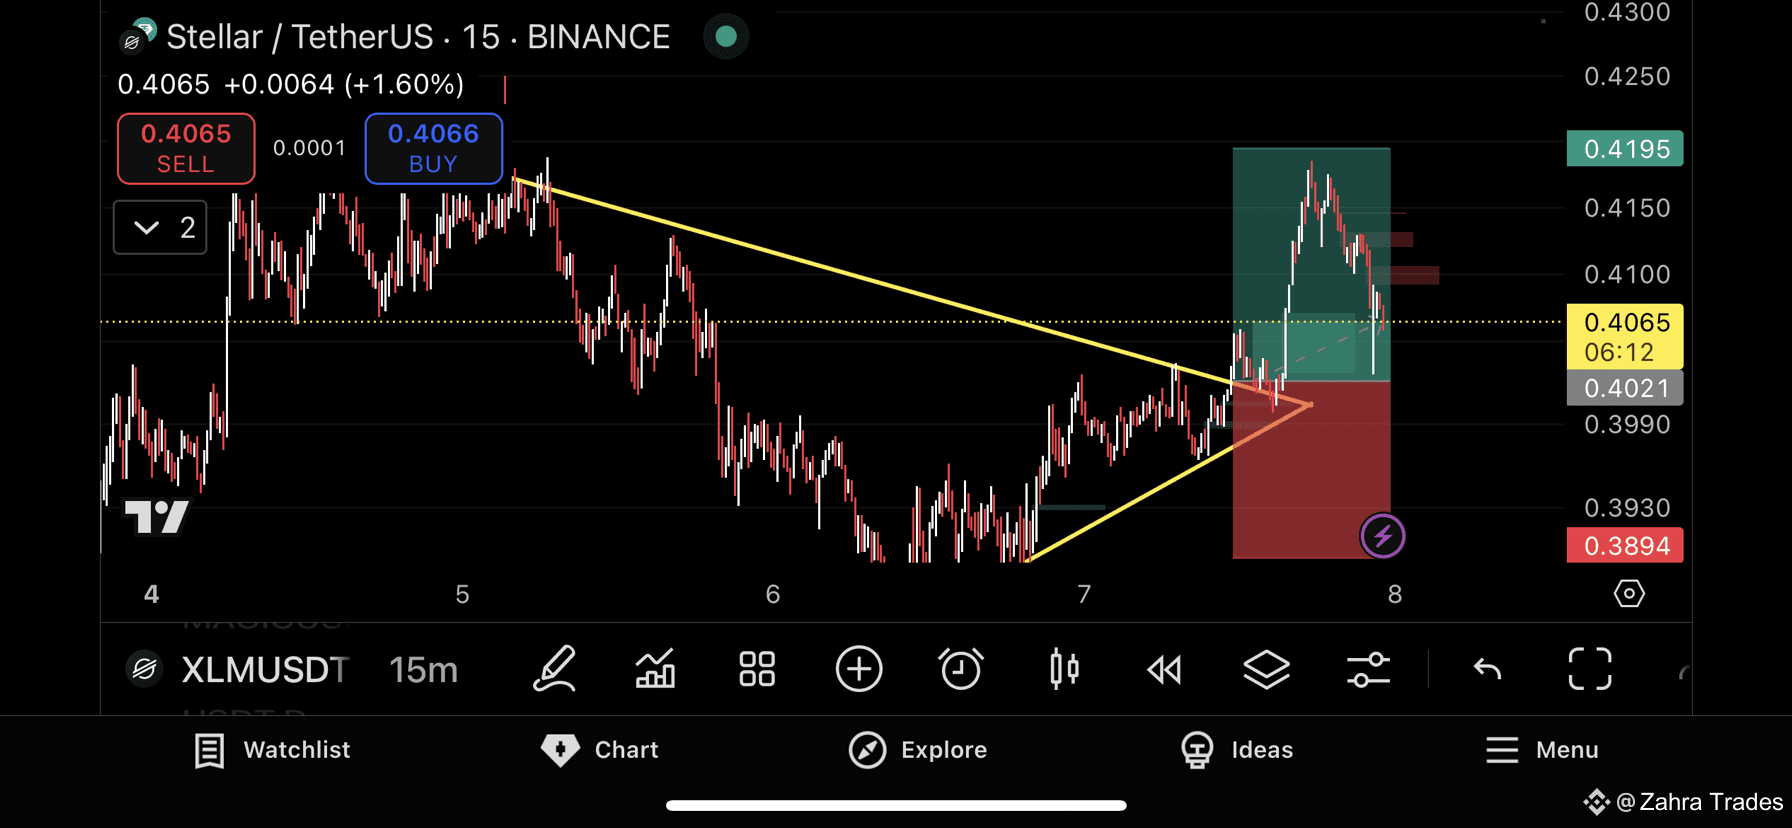Expand the indicator legend showing 2
Screen dimensions: 1792x828
coord(160,228)
